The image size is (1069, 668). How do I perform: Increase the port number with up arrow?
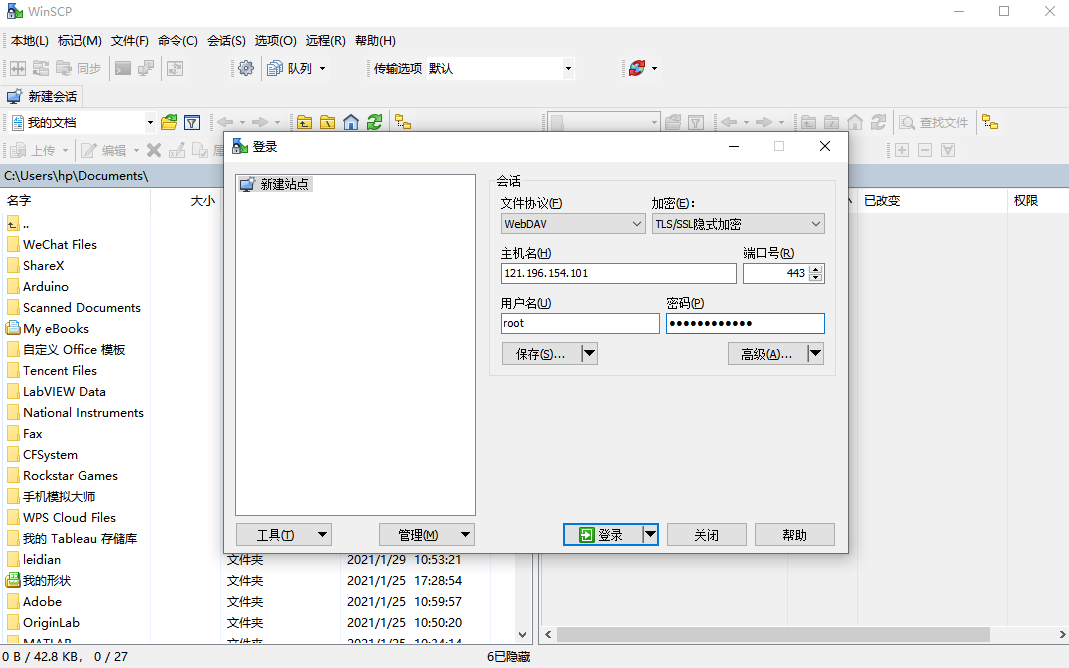coord(816,269)
